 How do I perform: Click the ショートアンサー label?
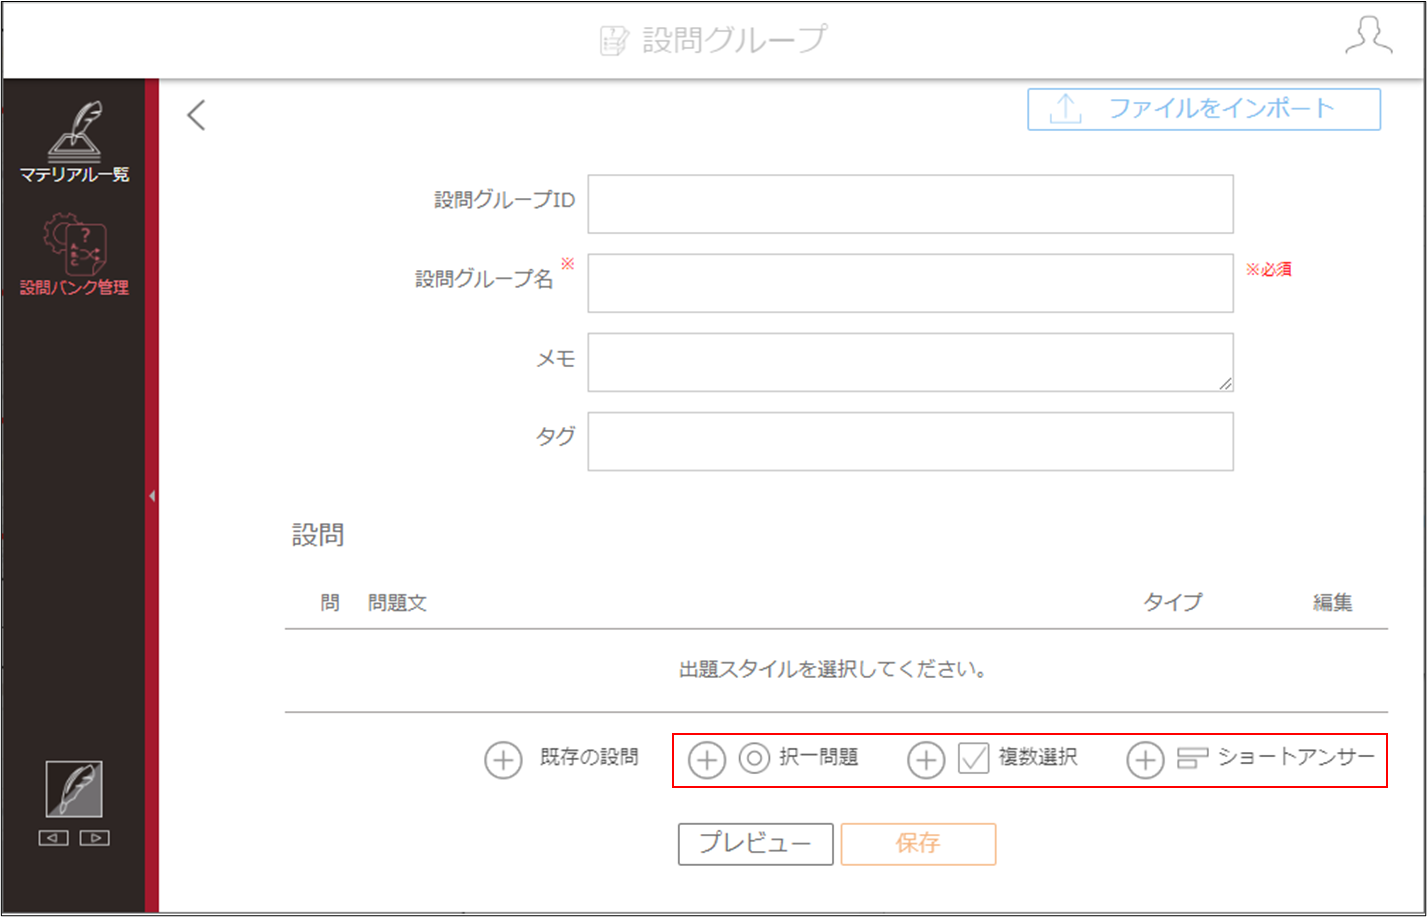[1297, 757]
